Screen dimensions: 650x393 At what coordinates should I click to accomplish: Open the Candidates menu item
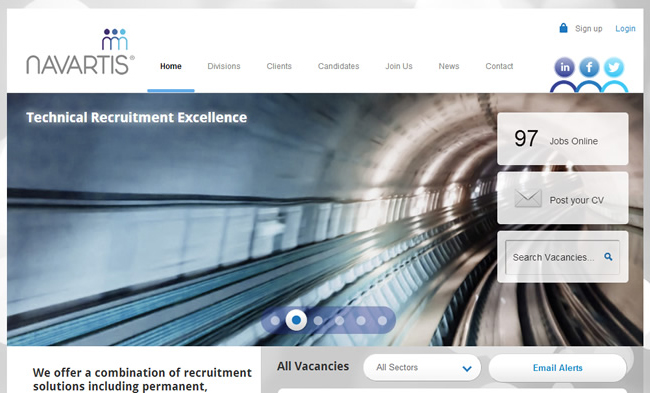338,66
